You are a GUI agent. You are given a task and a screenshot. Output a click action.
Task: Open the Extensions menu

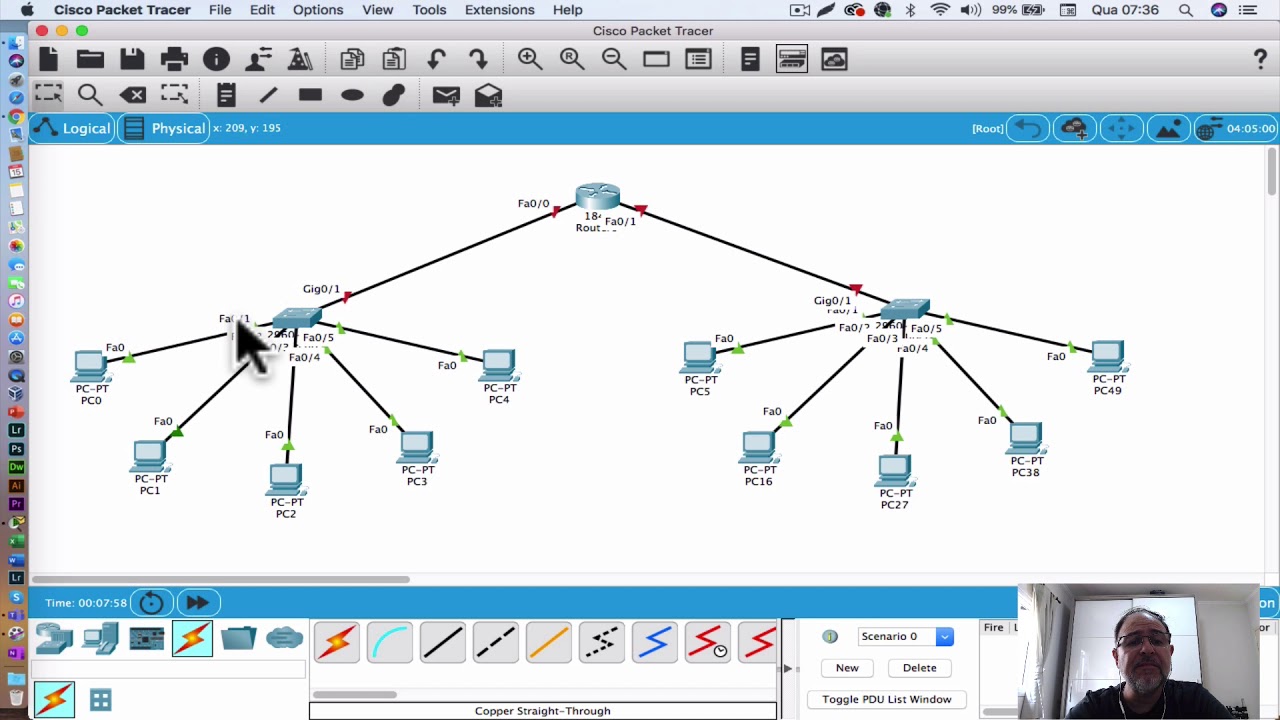click(499, 10)
